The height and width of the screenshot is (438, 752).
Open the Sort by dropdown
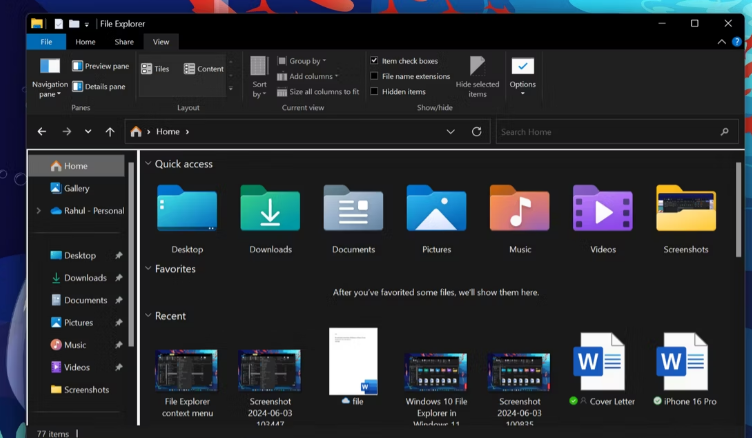[x=259, y=77]
